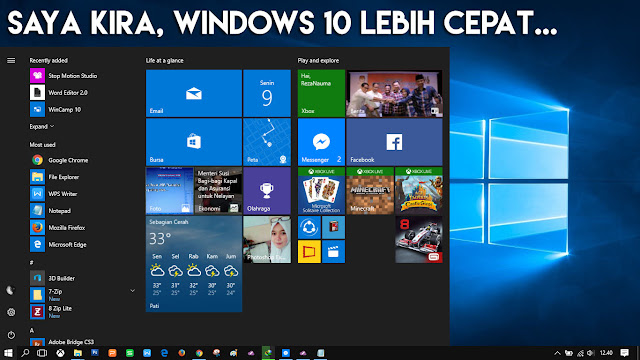Open the small yellow square tile
Image resolution: width=640 pixels, height=360 pixels.
[x=309, y=252]
